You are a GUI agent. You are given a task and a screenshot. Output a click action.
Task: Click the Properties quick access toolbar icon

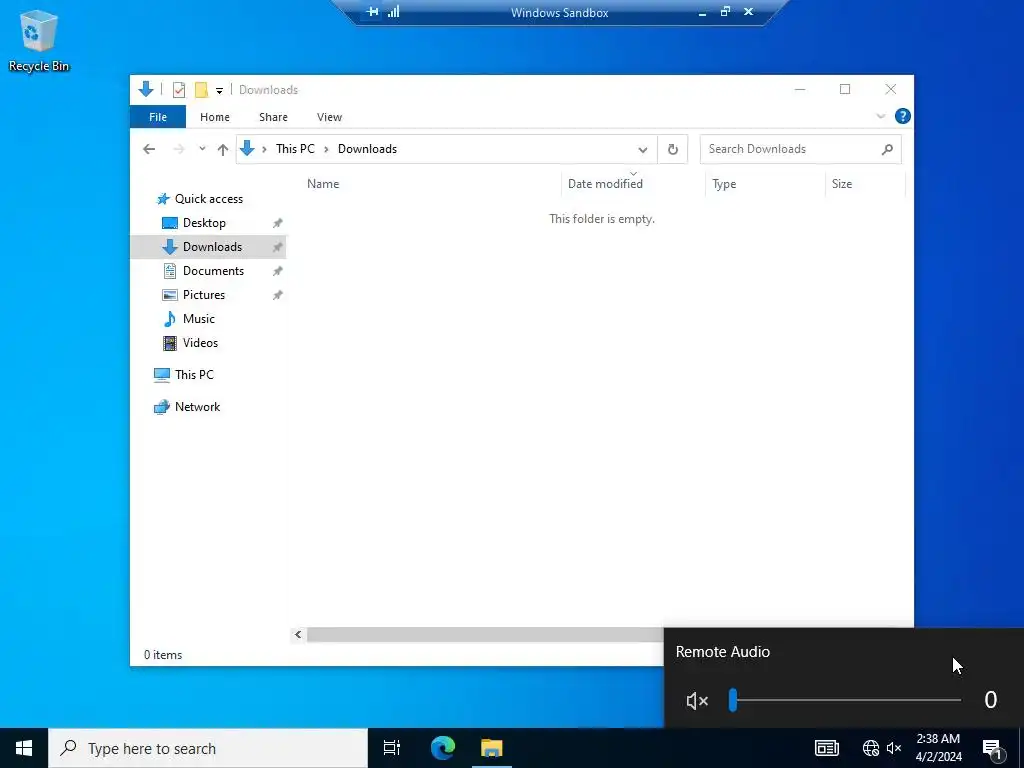point(178,90)
